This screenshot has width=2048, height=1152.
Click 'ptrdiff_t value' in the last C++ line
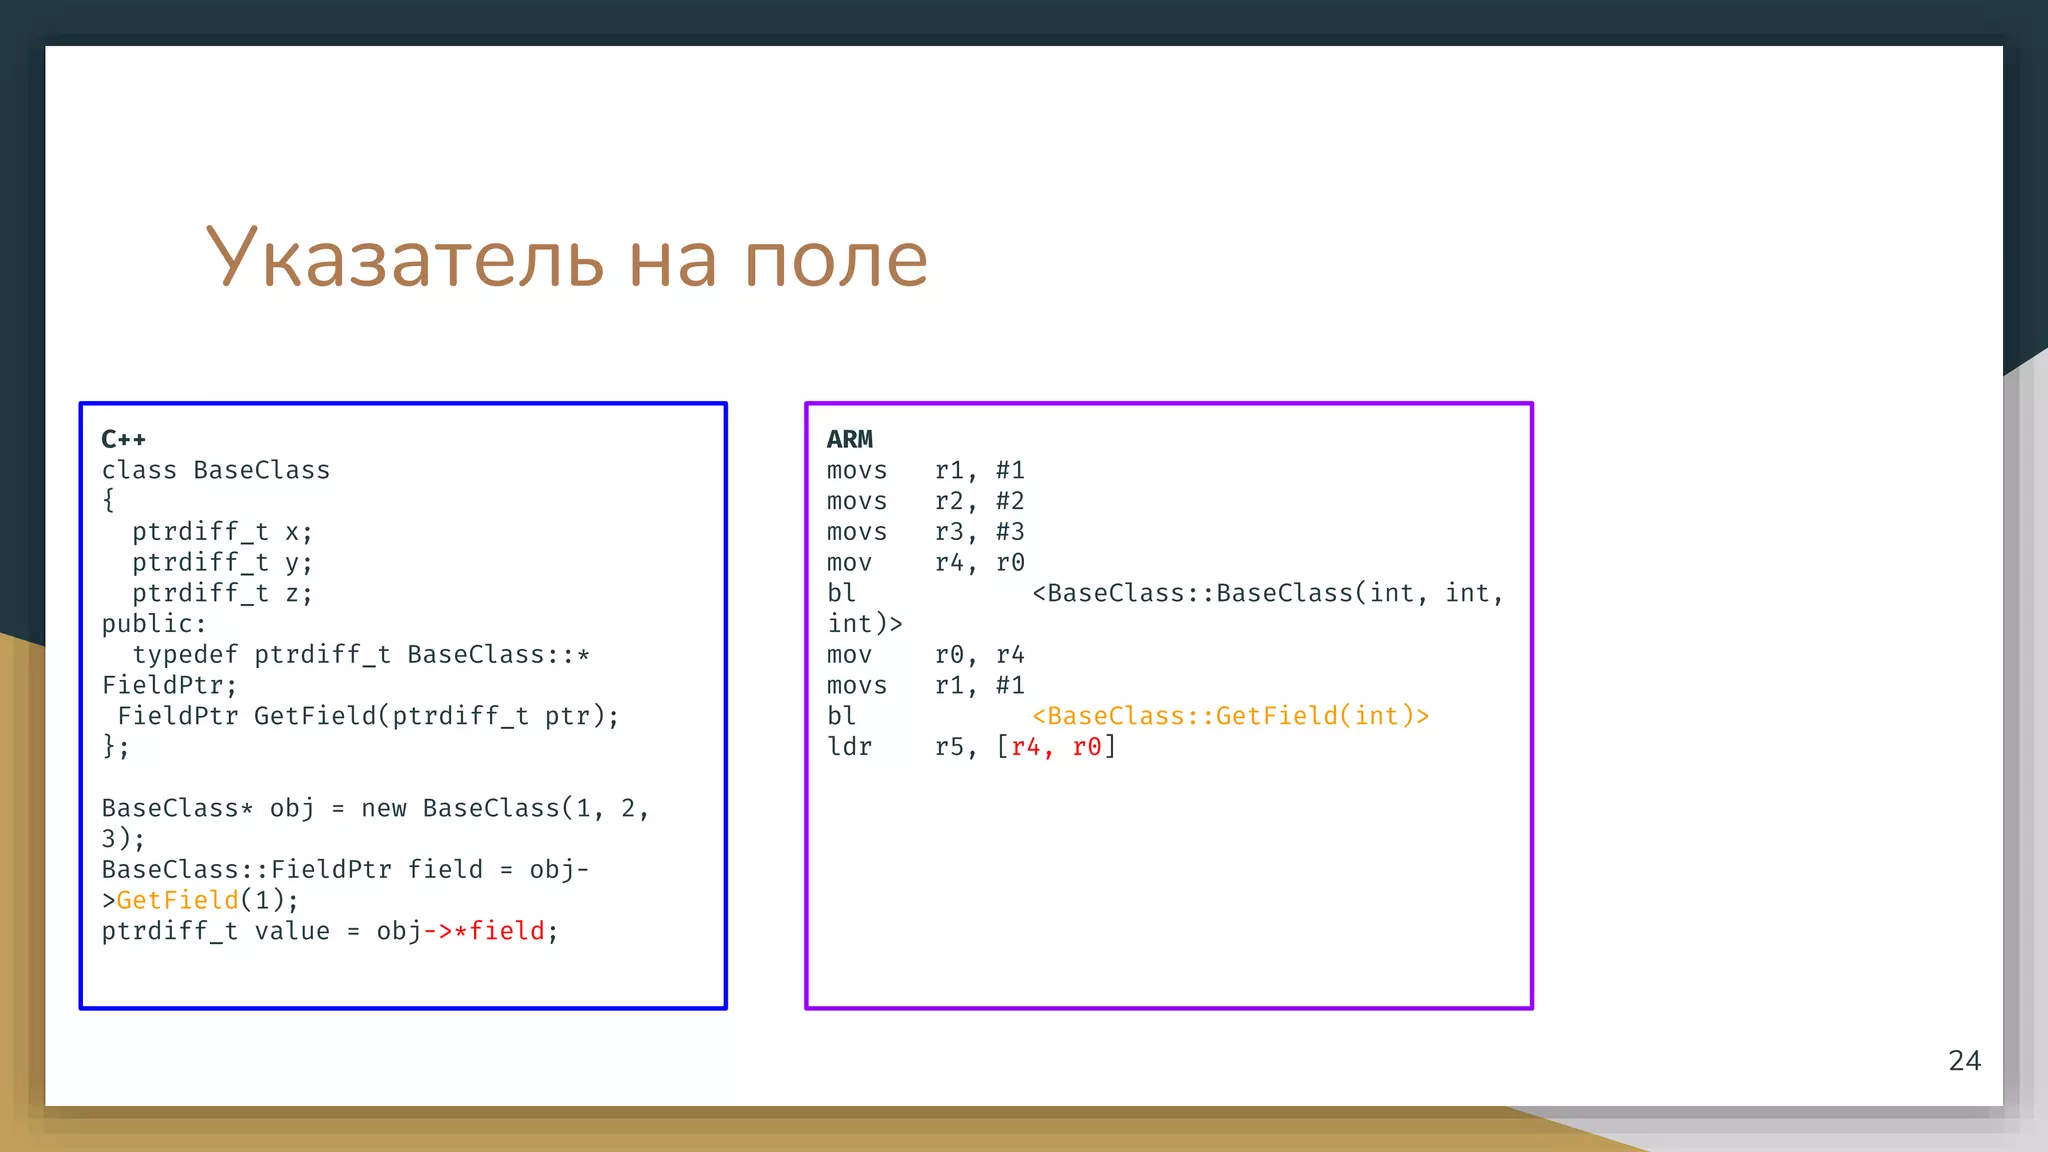tap(216, 931)
